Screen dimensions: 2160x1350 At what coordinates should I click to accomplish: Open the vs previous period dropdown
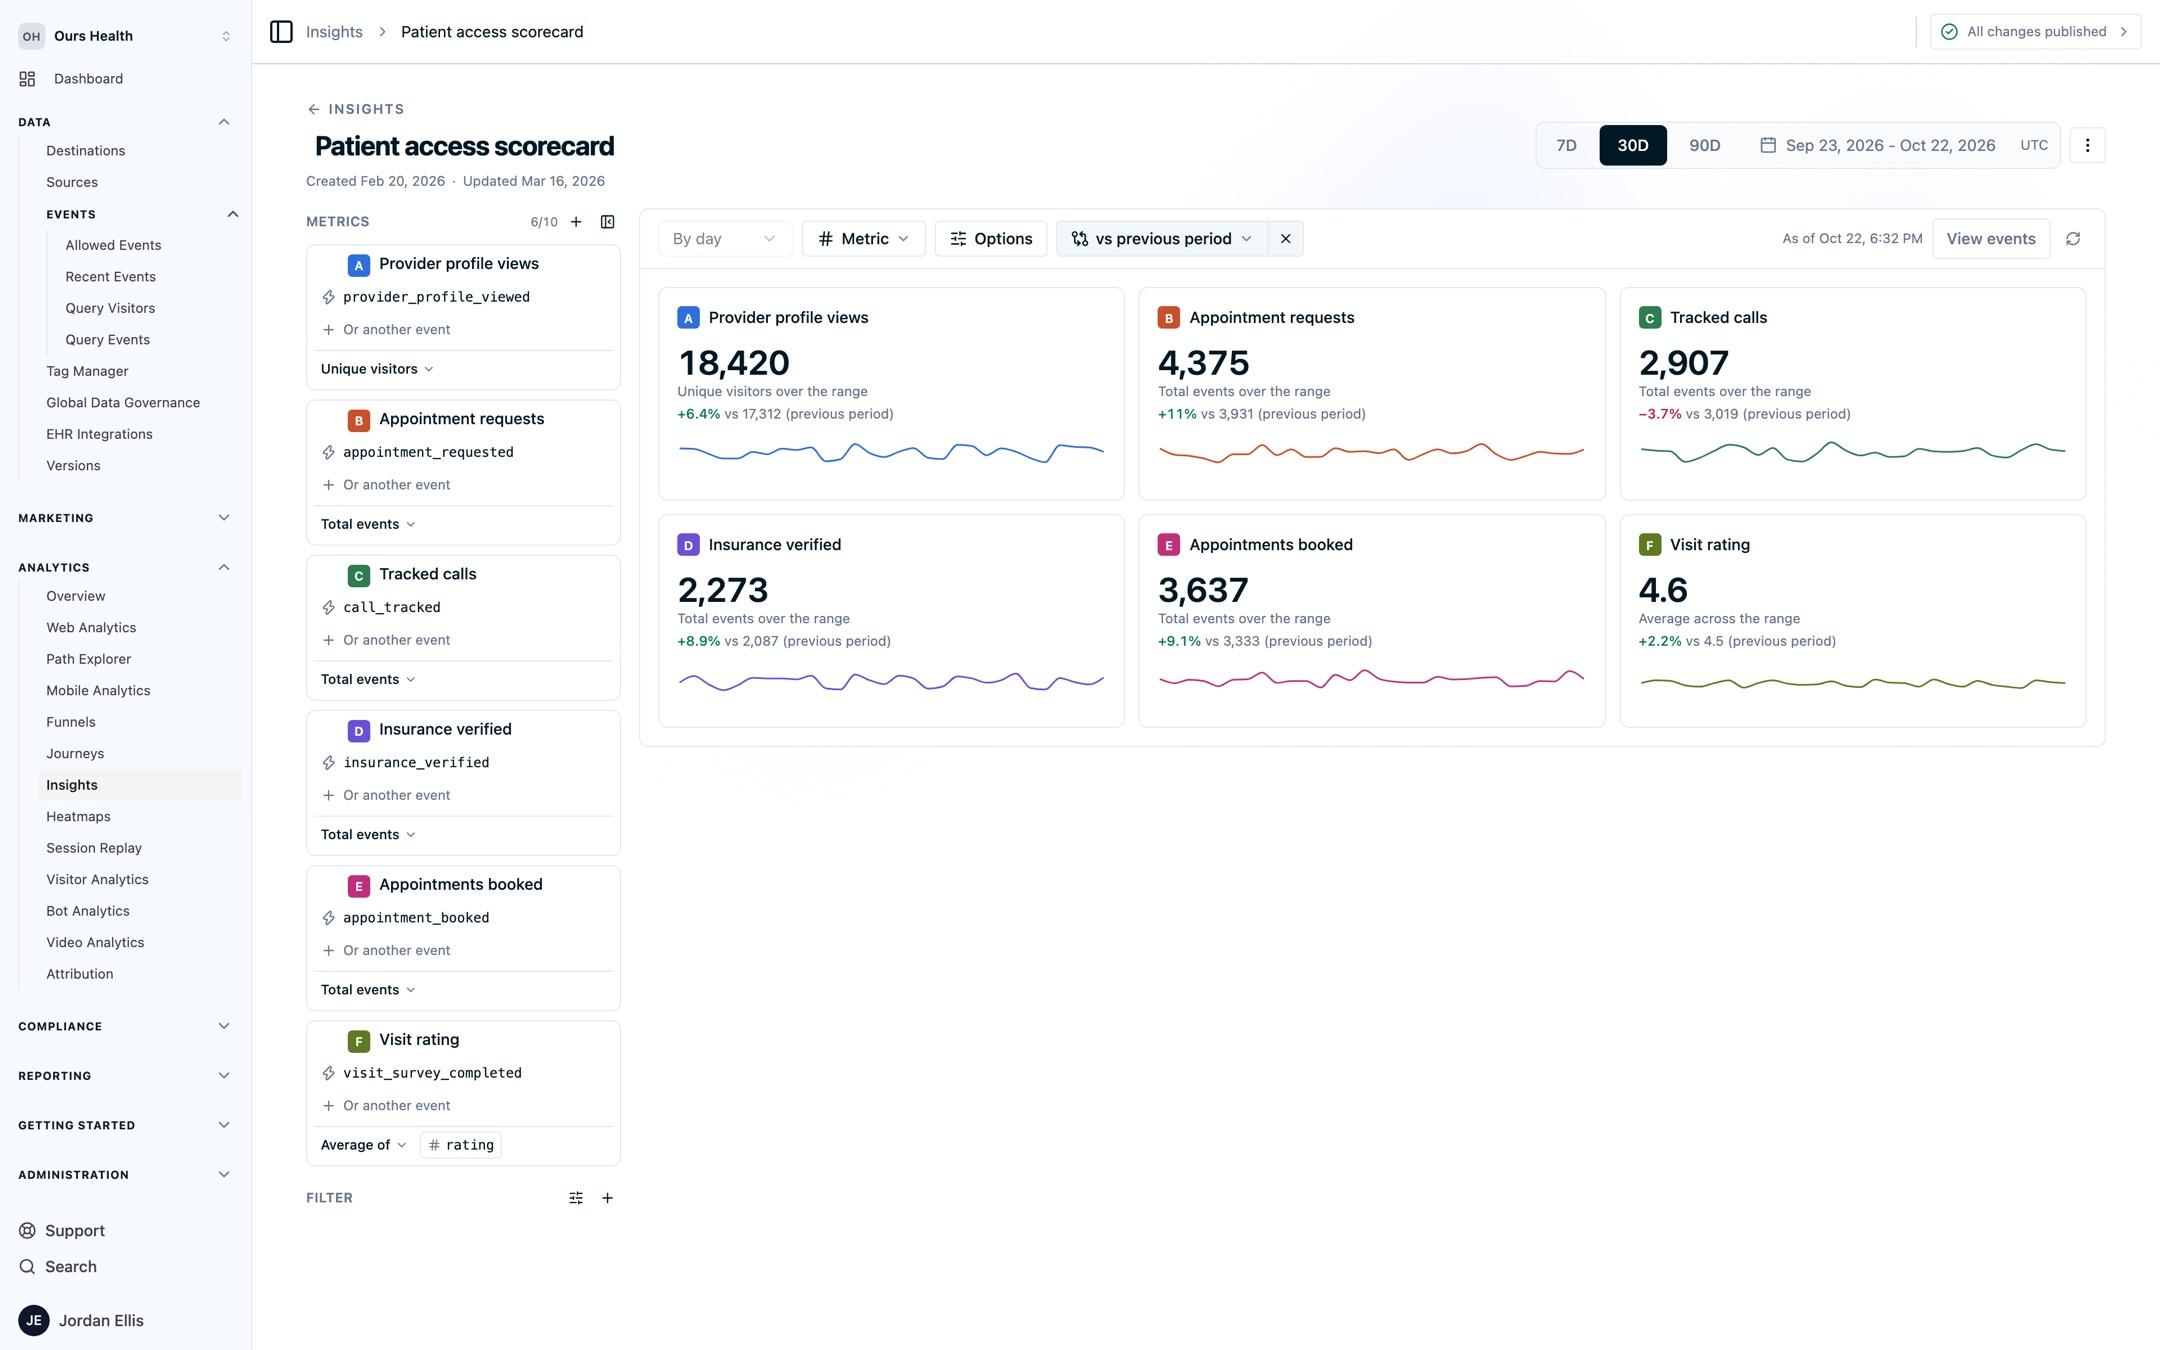tap(1162, 239)
